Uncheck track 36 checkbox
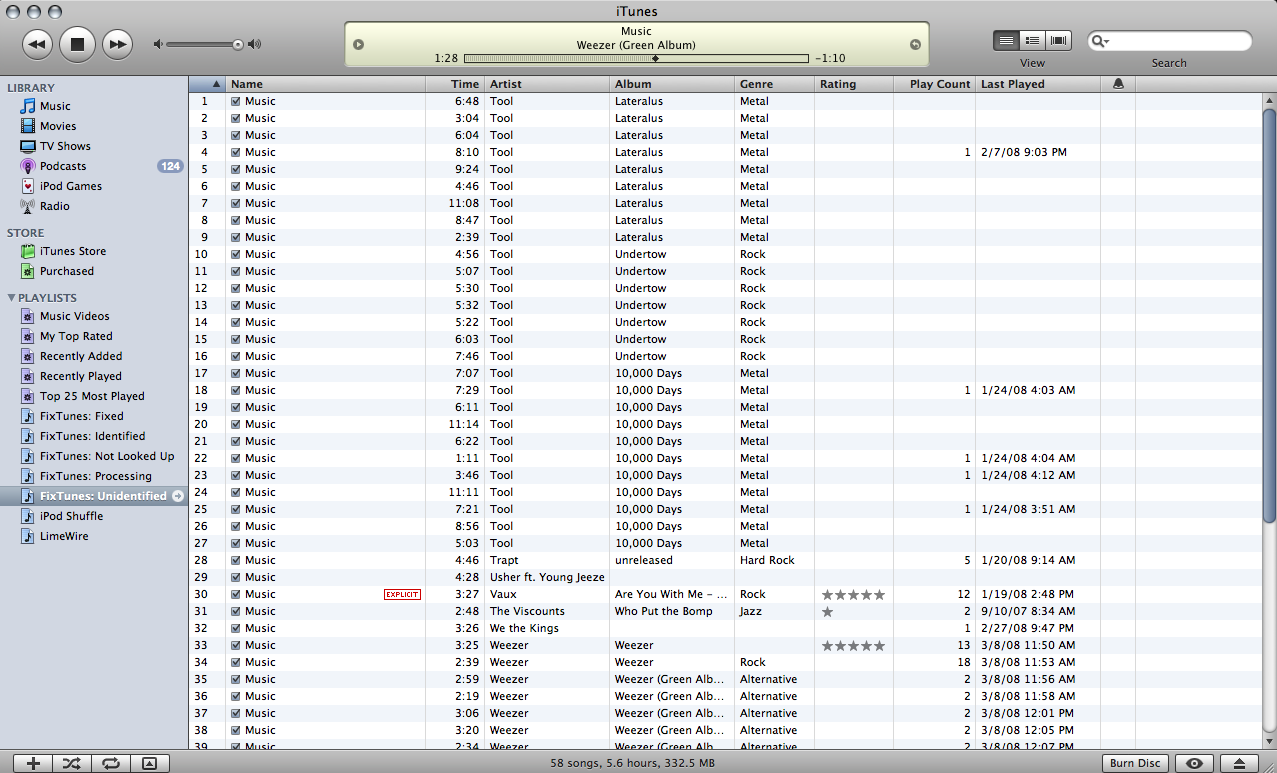Image resolution: width=1277 pixels, height=773 pixels. pyautogui.click(x=236, y=696)
